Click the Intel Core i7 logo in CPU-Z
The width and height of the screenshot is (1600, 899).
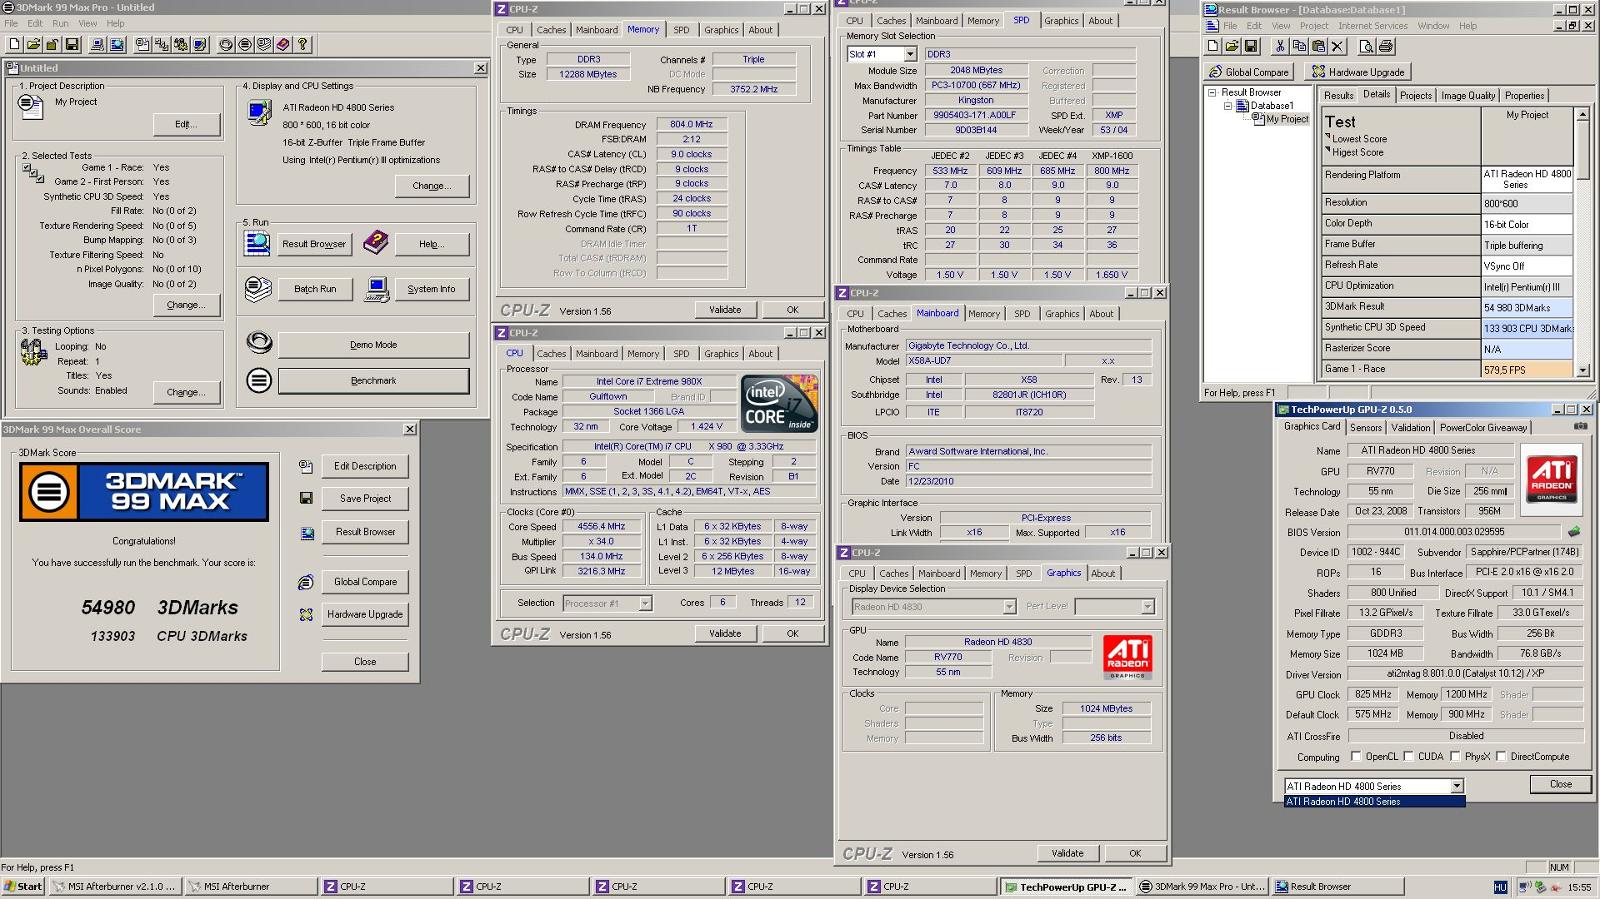(779, 403)
